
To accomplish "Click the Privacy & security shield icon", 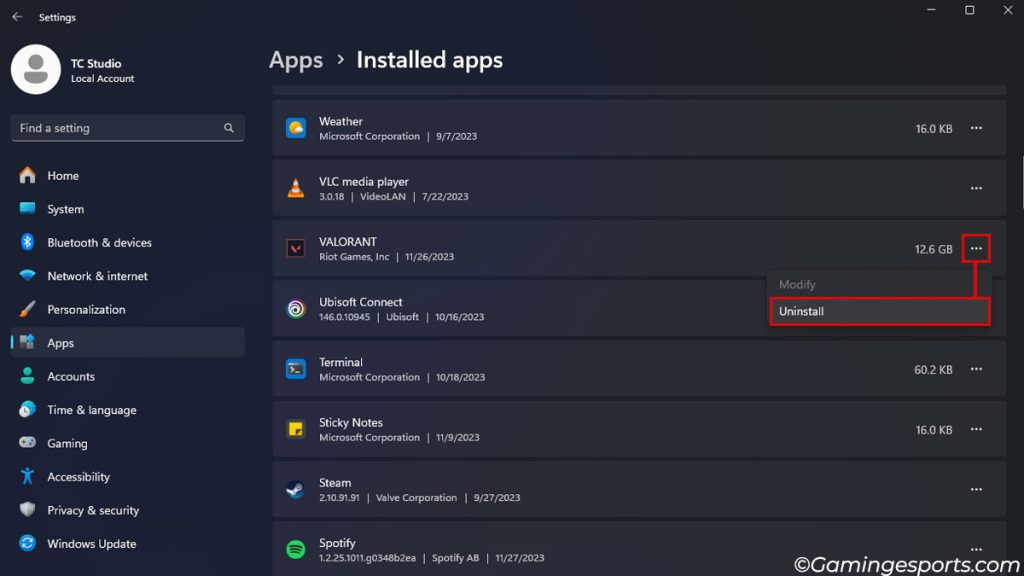I will [x=28, y=510].
